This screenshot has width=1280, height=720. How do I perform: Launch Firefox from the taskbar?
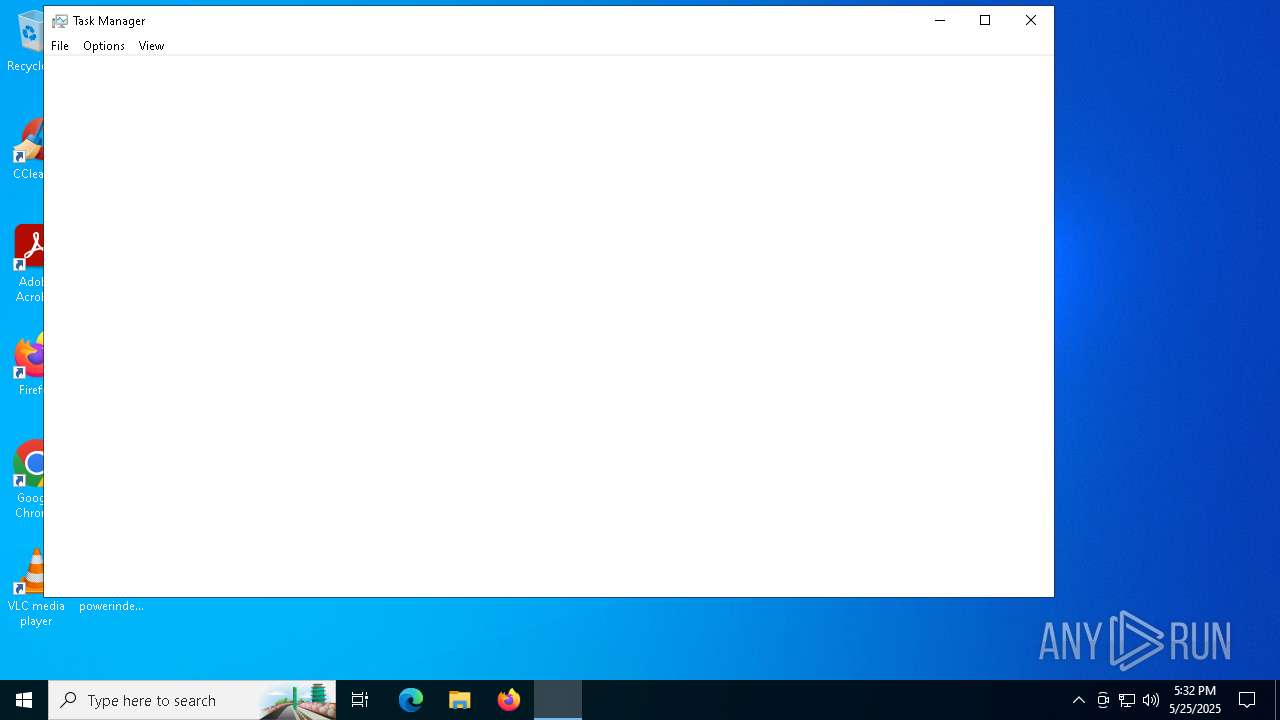(x=509, y=700)
